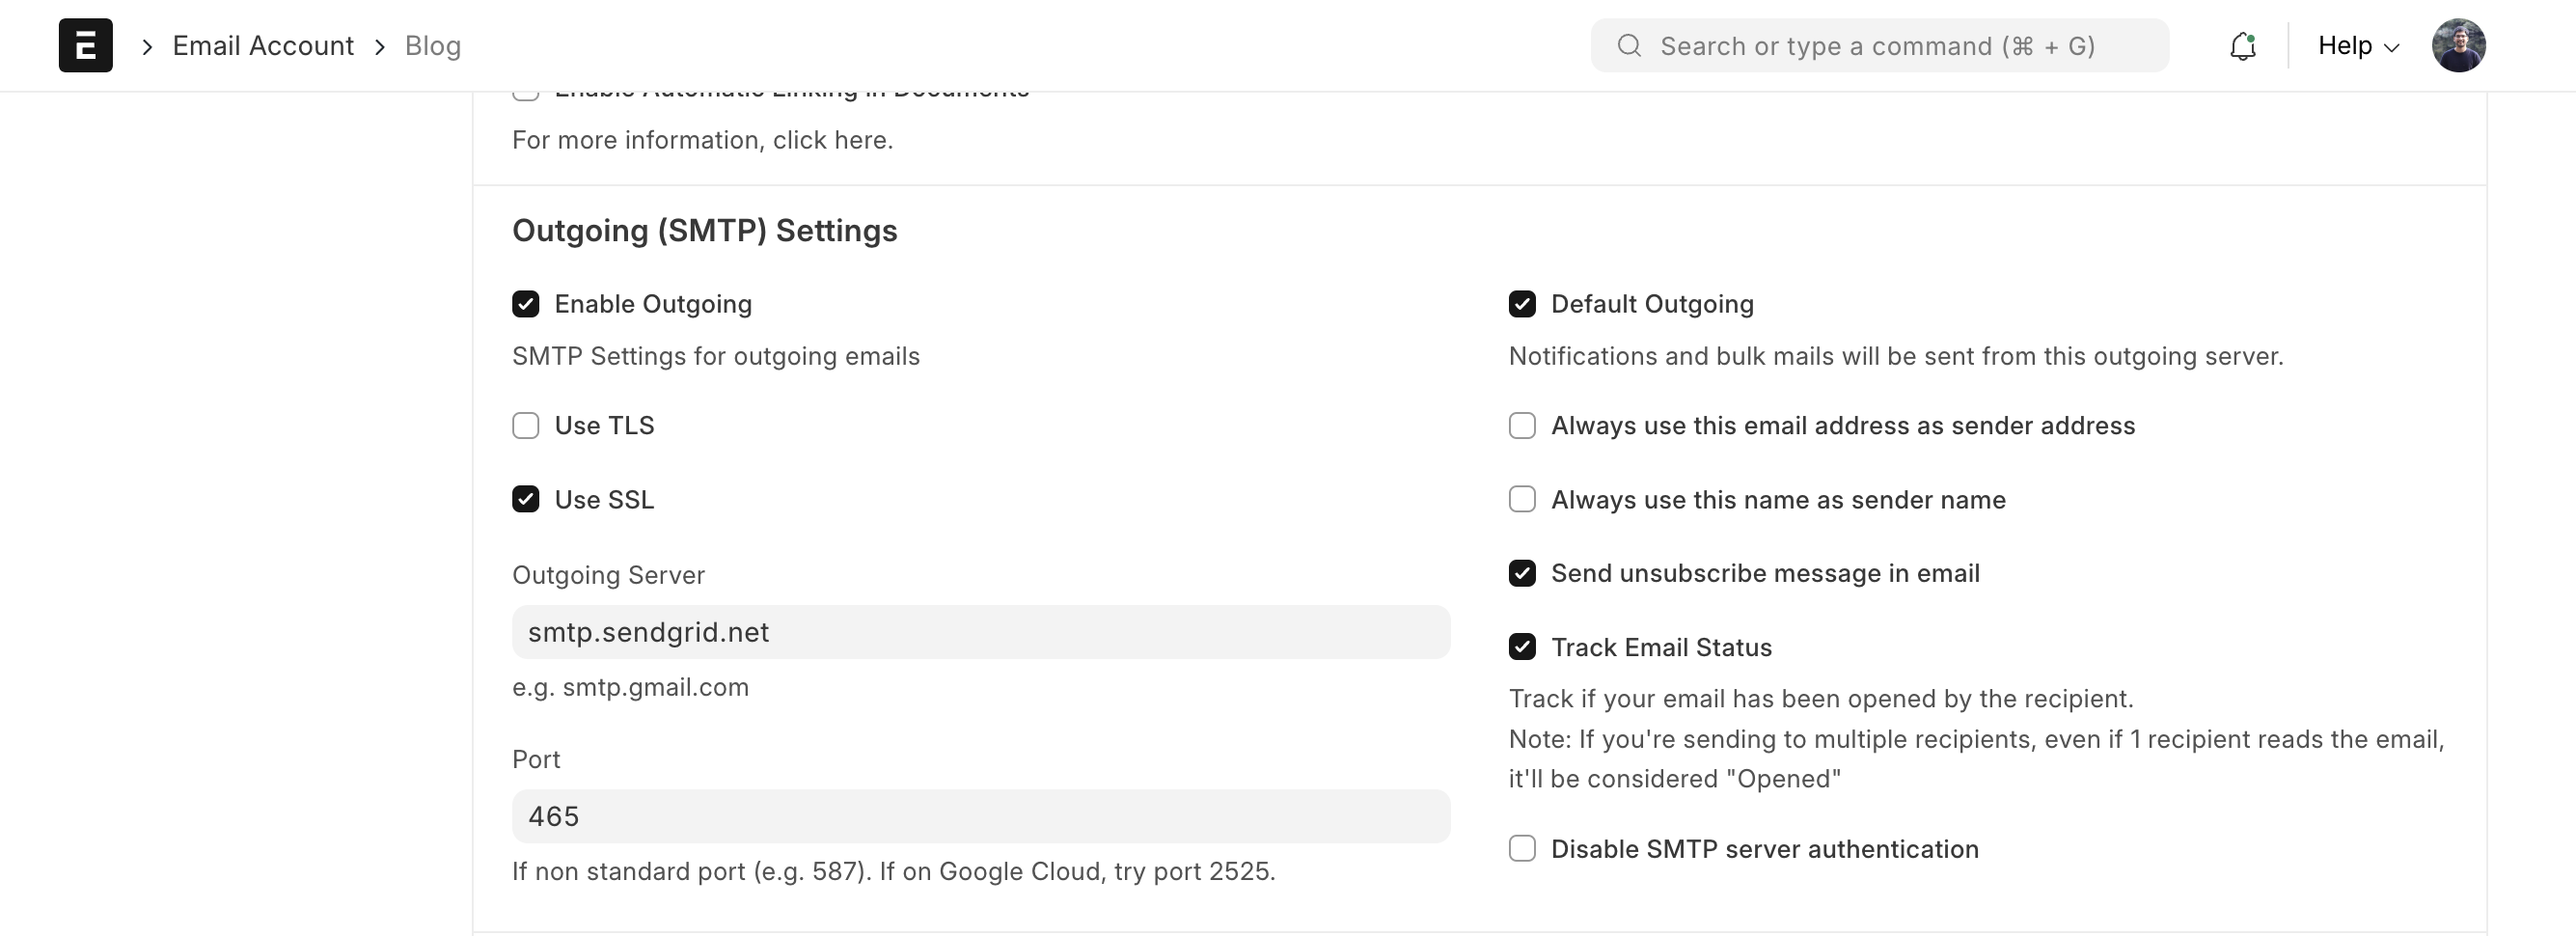Click the breadcrumb chevron before Email Account
The image size is (2576, 936).
coord(147,46)
